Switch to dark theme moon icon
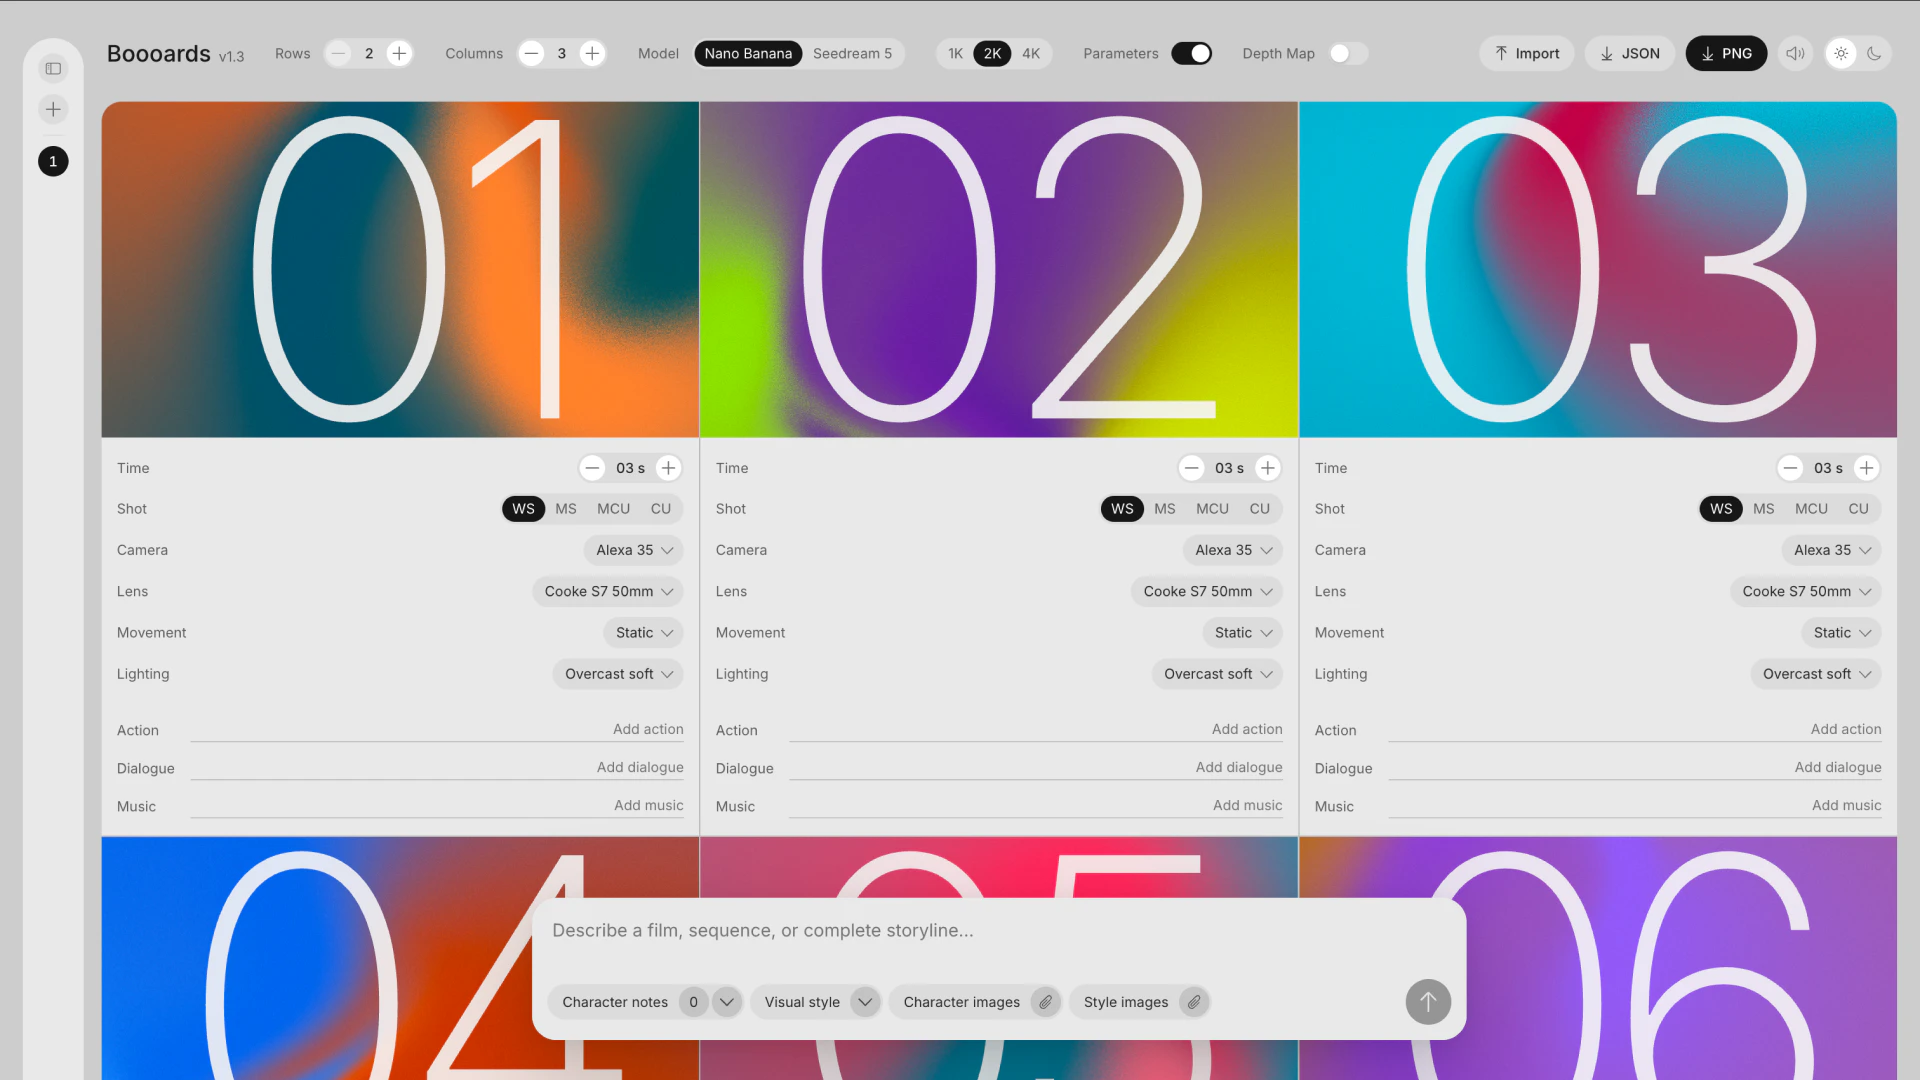Viewport: 1920px width, 1080px height. point(1874,53)
